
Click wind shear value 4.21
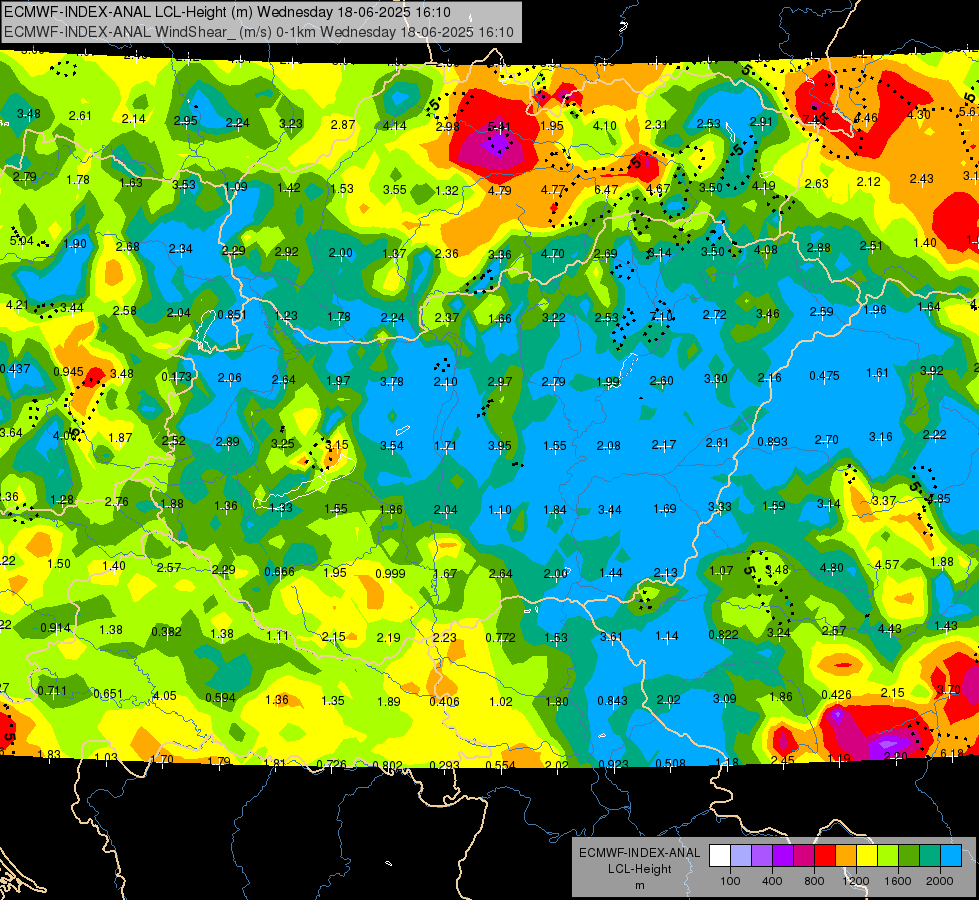(17, 305)
